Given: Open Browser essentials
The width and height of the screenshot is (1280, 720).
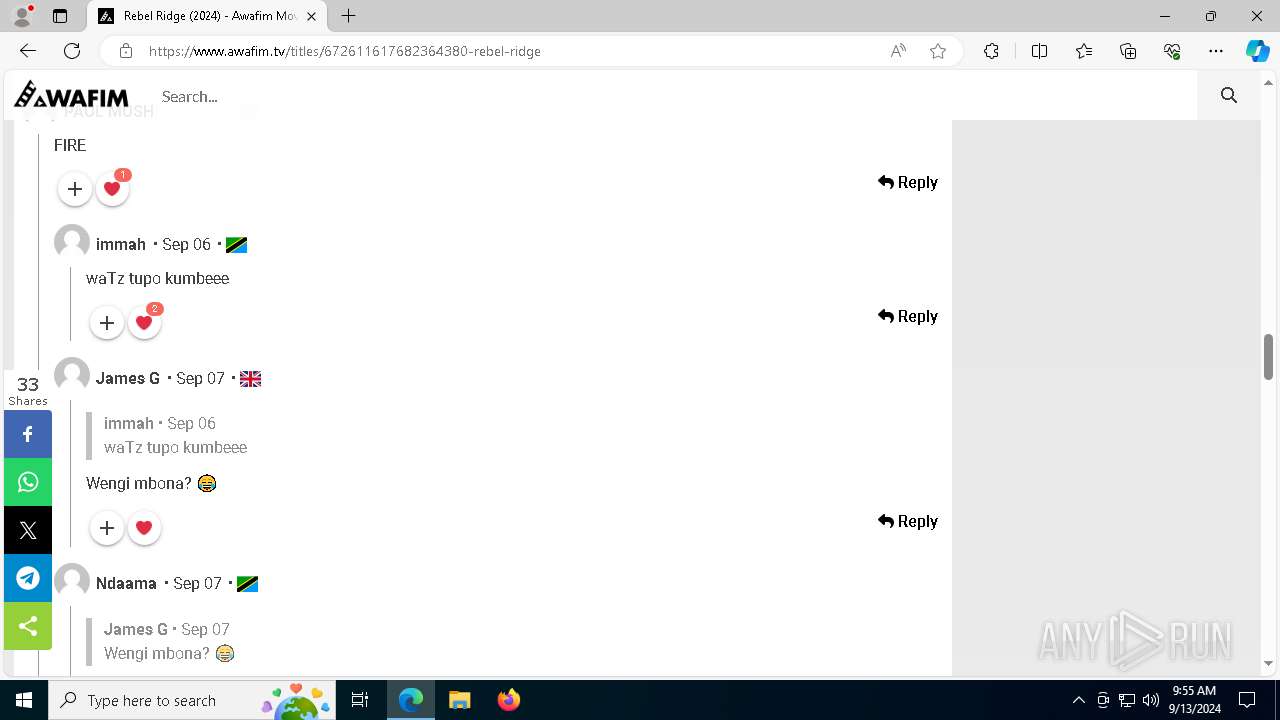Looking at the screenshot, I should point(1172,51).
